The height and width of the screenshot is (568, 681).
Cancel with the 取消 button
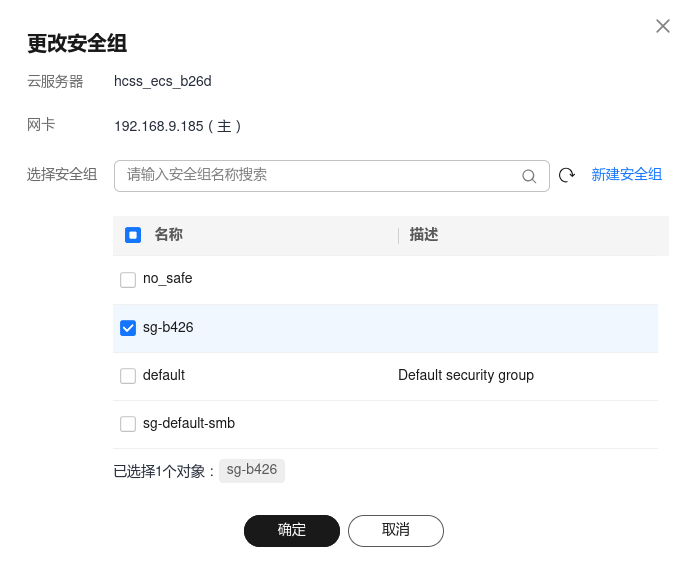click(395, 530)
